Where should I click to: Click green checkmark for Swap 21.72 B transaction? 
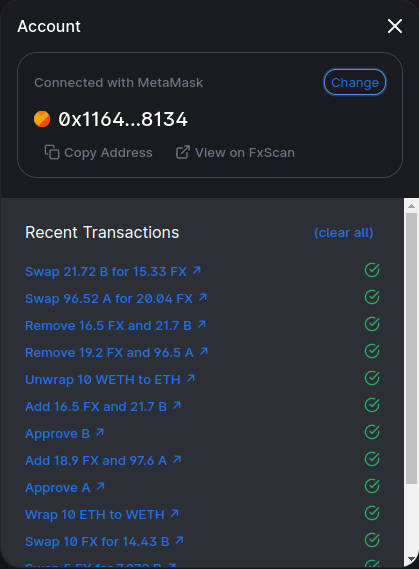tap(372, 270)
